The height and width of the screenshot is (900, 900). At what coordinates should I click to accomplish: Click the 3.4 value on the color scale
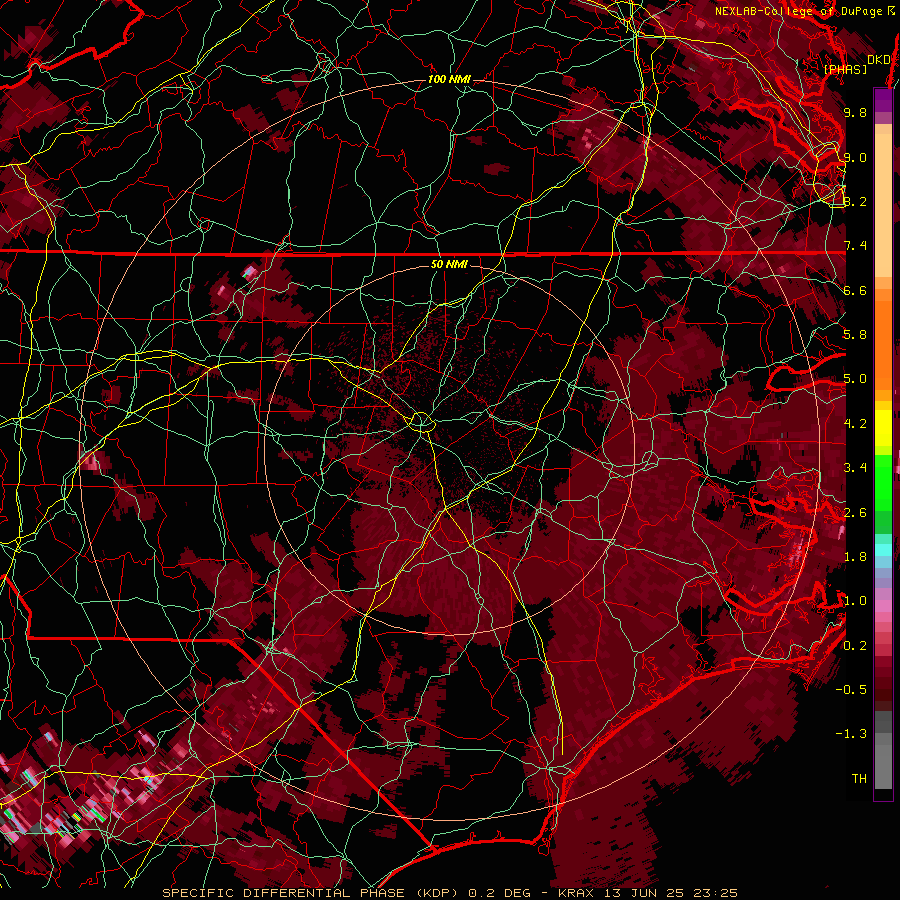(x=855, y=468)
